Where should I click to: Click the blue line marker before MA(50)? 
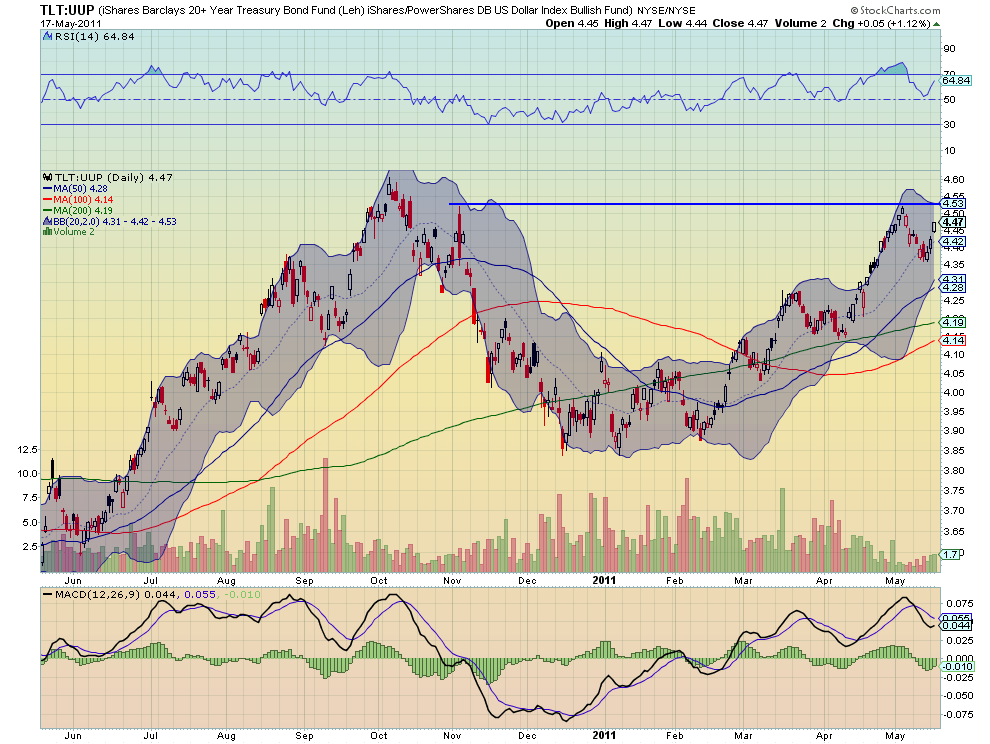[48, 189]
